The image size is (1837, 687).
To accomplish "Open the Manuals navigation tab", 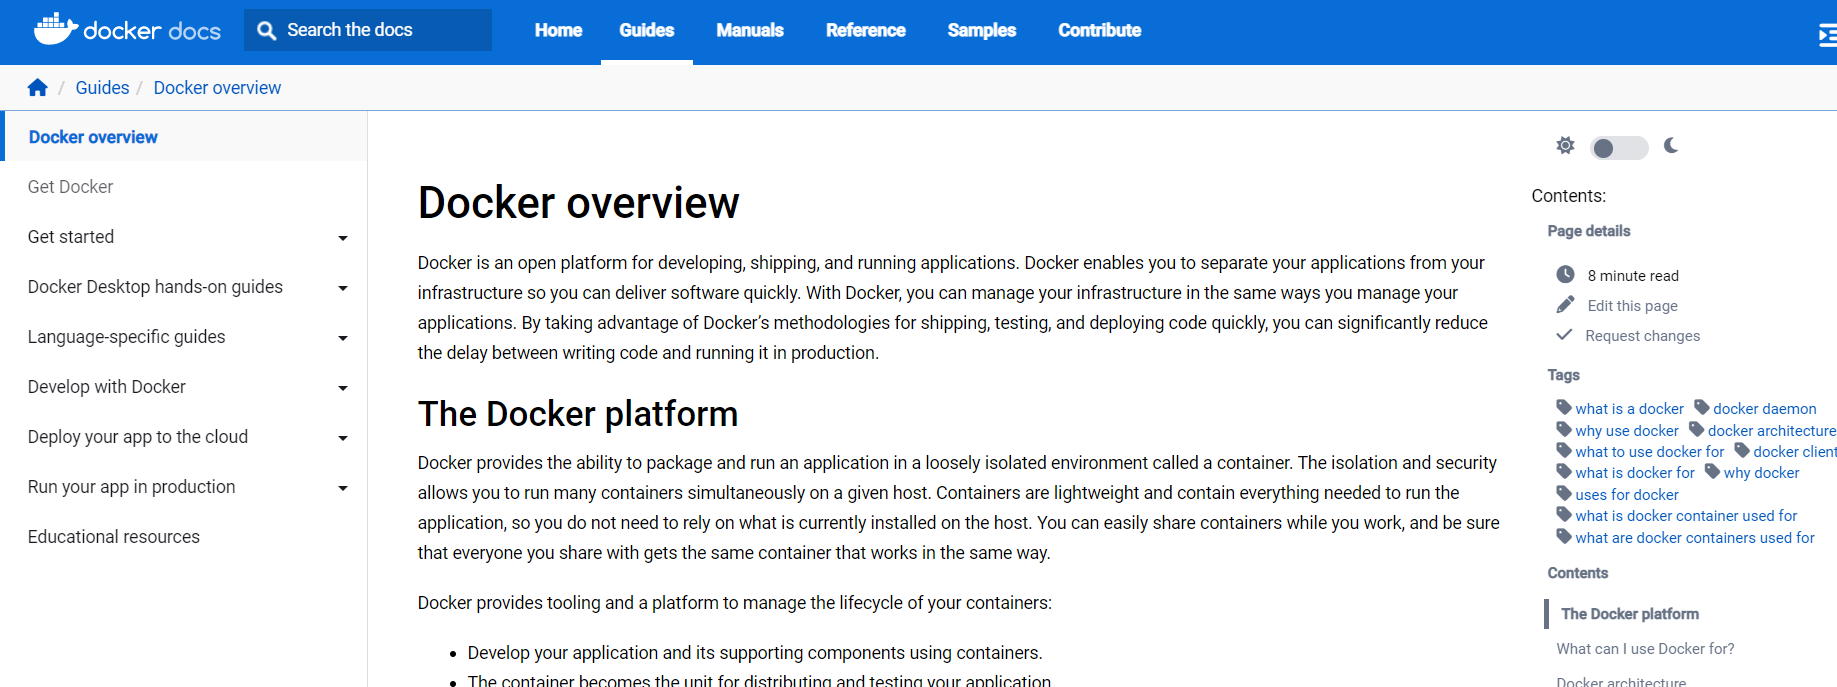I will 750,31.
